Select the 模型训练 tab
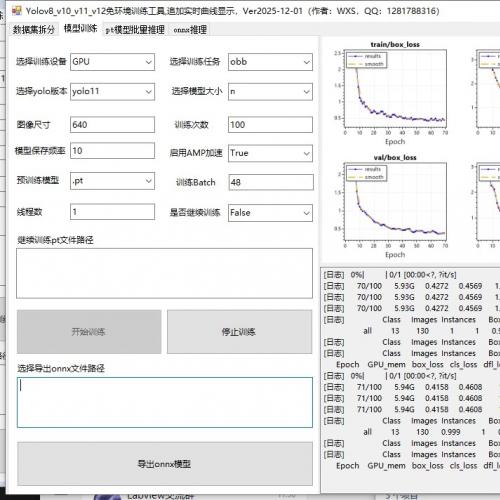The width and height of the screenshot is (500, 500). coord(80,29)
